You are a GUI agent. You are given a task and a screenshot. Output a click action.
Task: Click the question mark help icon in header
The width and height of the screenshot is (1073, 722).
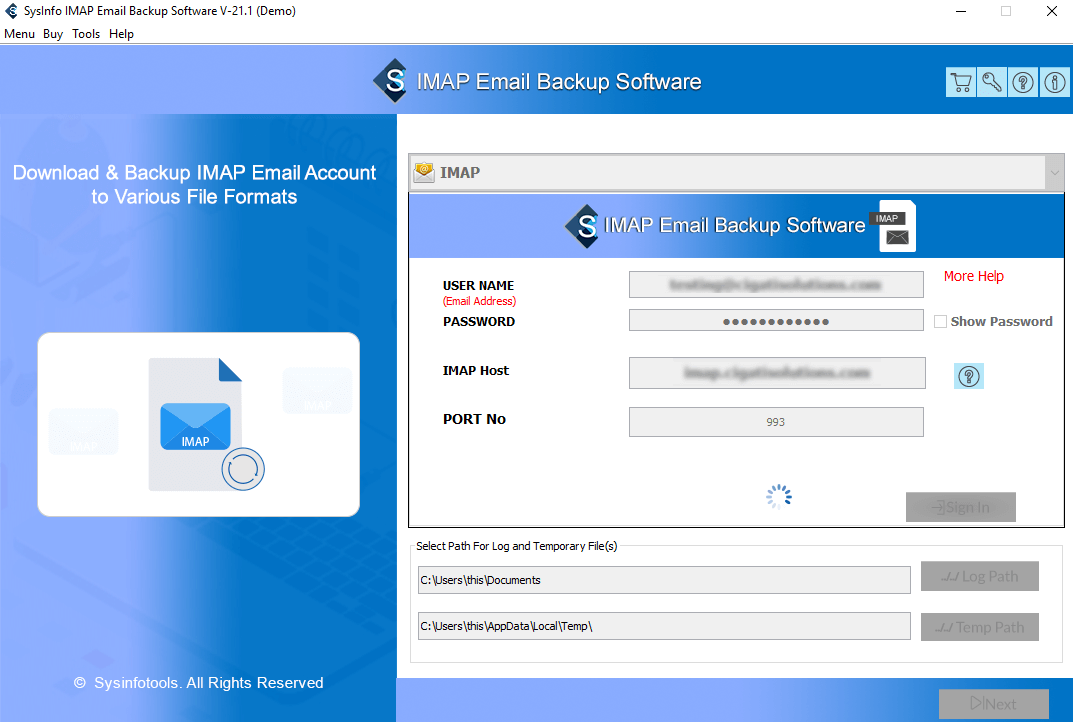pos(1023,83)
